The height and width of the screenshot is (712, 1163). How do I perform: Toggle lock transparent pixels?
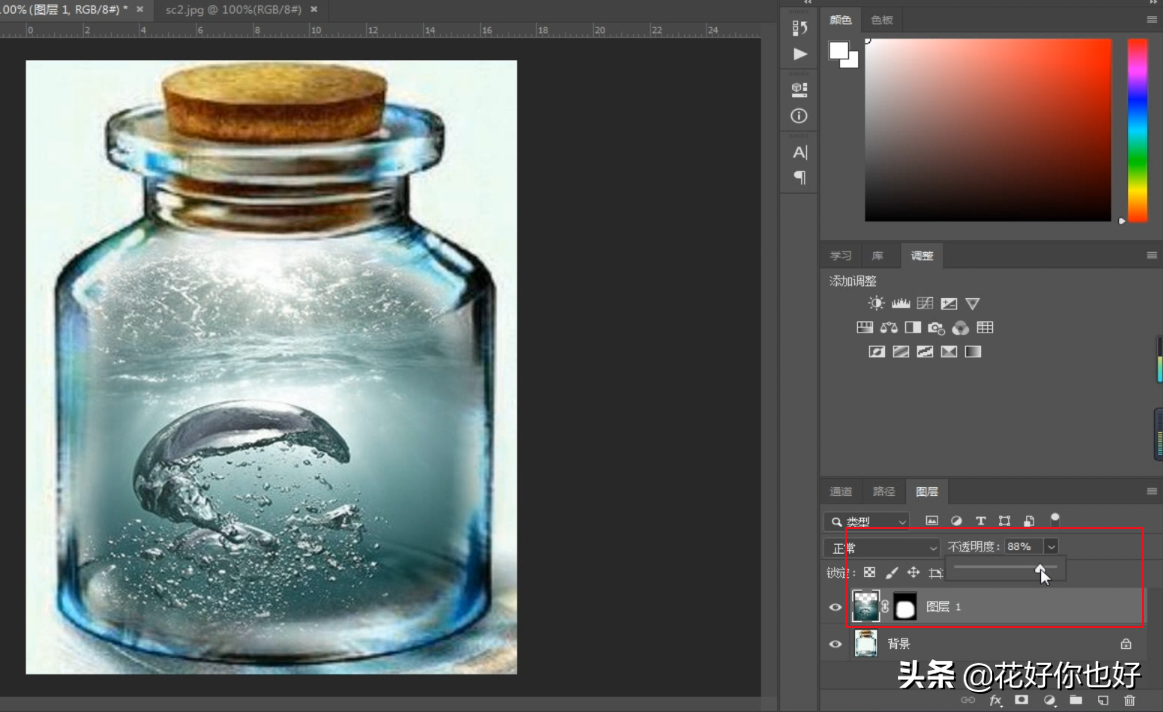[x=869, y=573]
